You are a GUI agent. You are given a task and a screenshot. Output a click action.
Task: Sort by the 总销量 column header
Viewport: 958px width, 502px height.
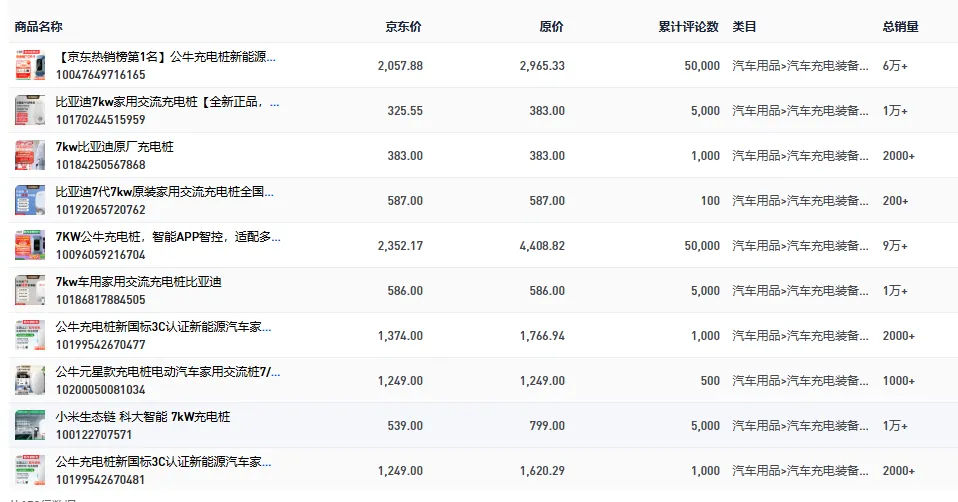(901, 27)
